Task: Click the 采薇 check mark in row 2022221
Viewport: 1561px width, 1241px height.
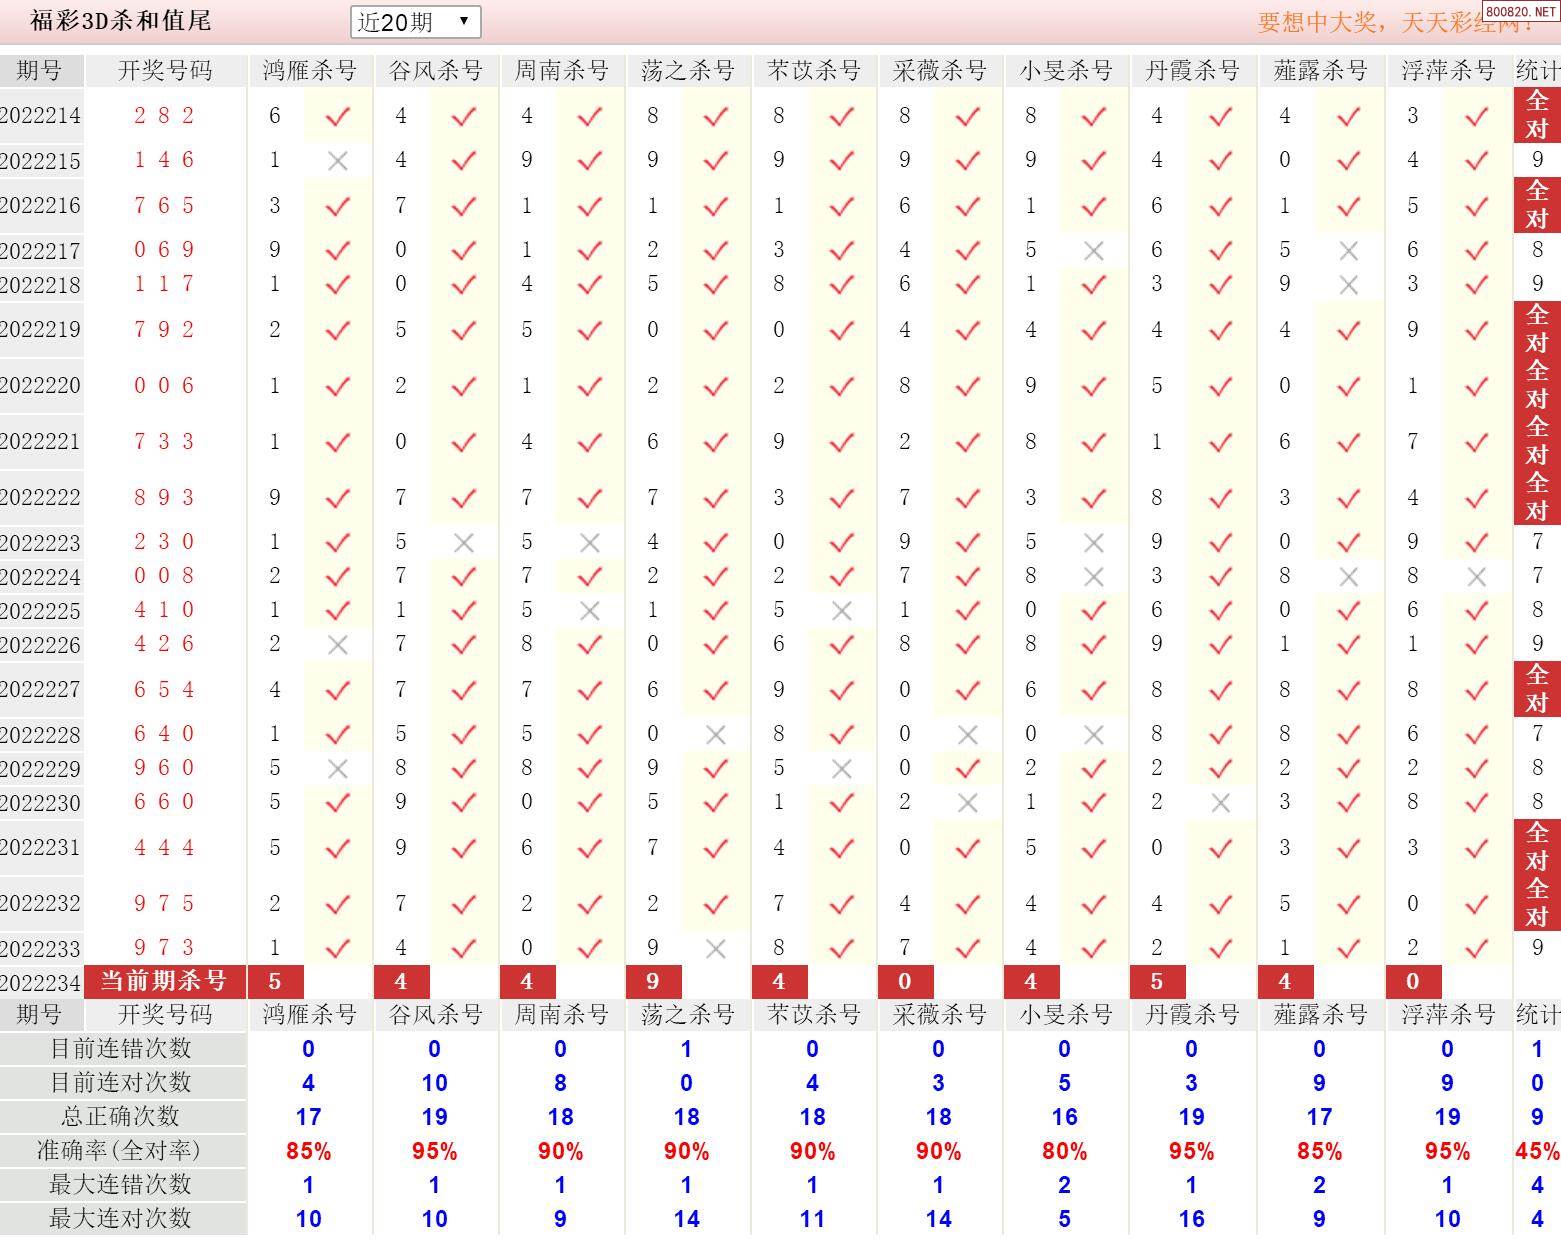Action: [968, 442]
